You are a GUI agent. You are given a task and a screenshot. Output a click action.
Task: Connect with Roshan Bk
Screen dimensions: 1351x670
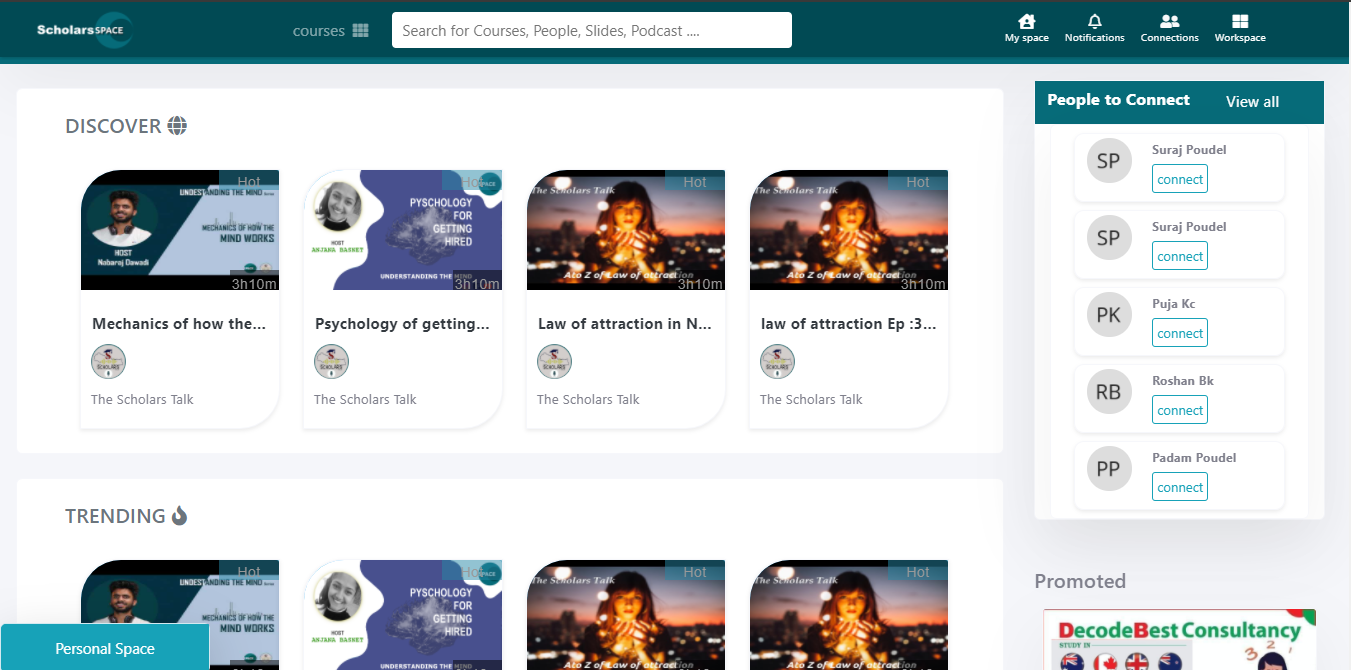click(1180, 410)
